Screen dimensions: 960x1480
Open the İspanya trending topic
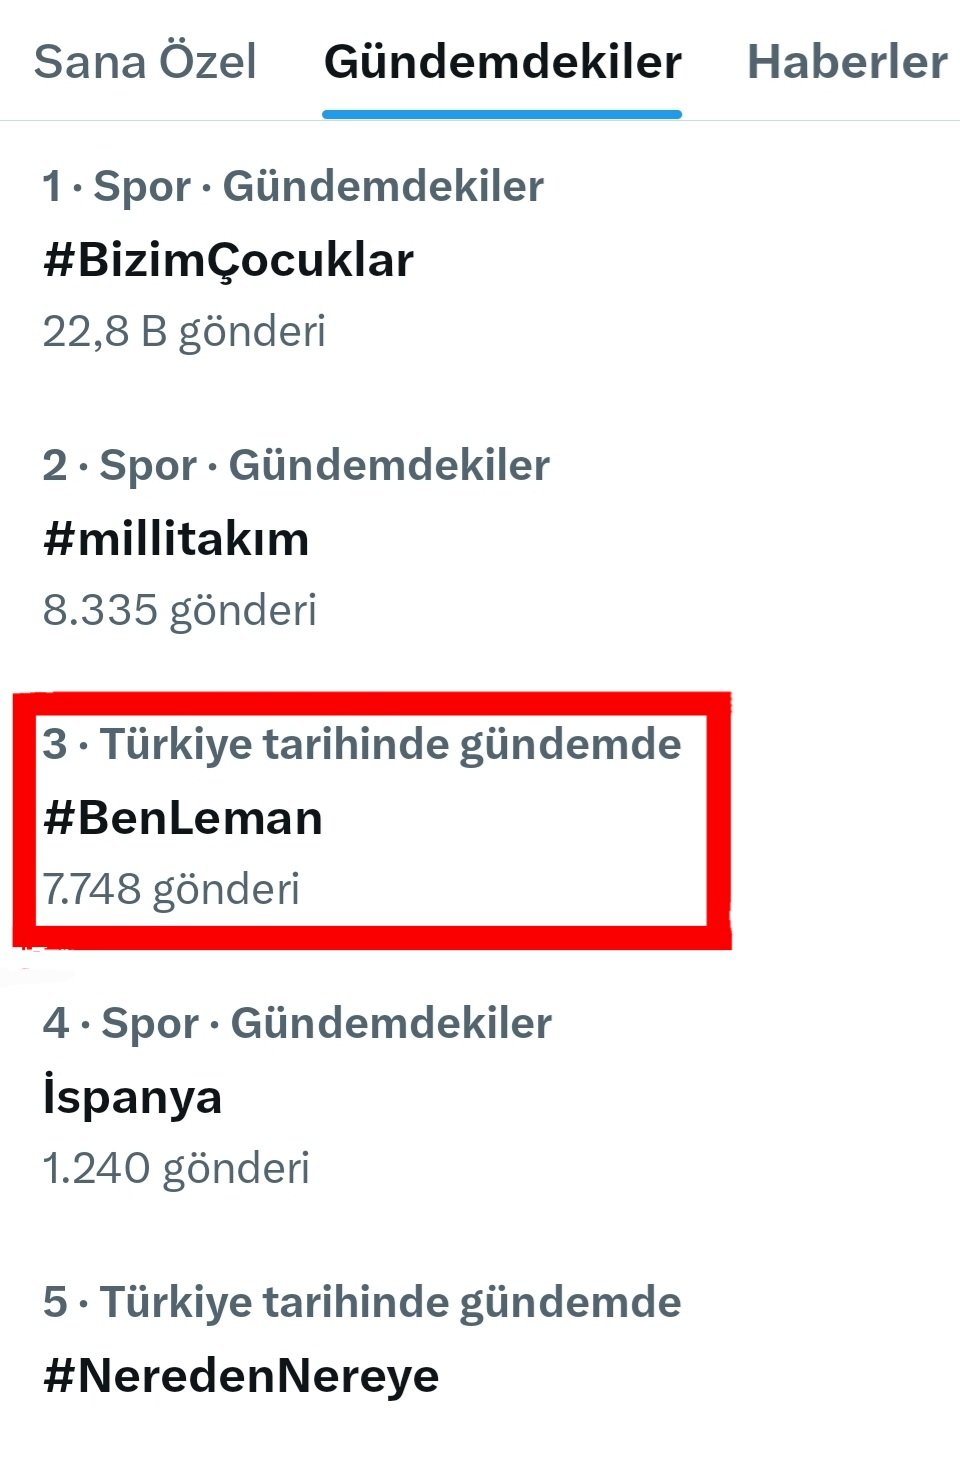(x=132, y=1097)
